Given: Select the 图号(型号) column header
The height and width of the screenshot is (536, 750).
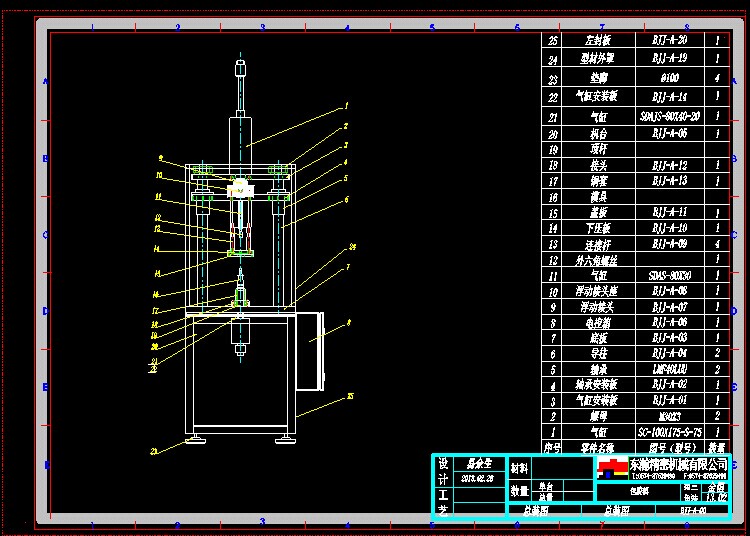Looking at the screenshot, I should tap(669, 447).
